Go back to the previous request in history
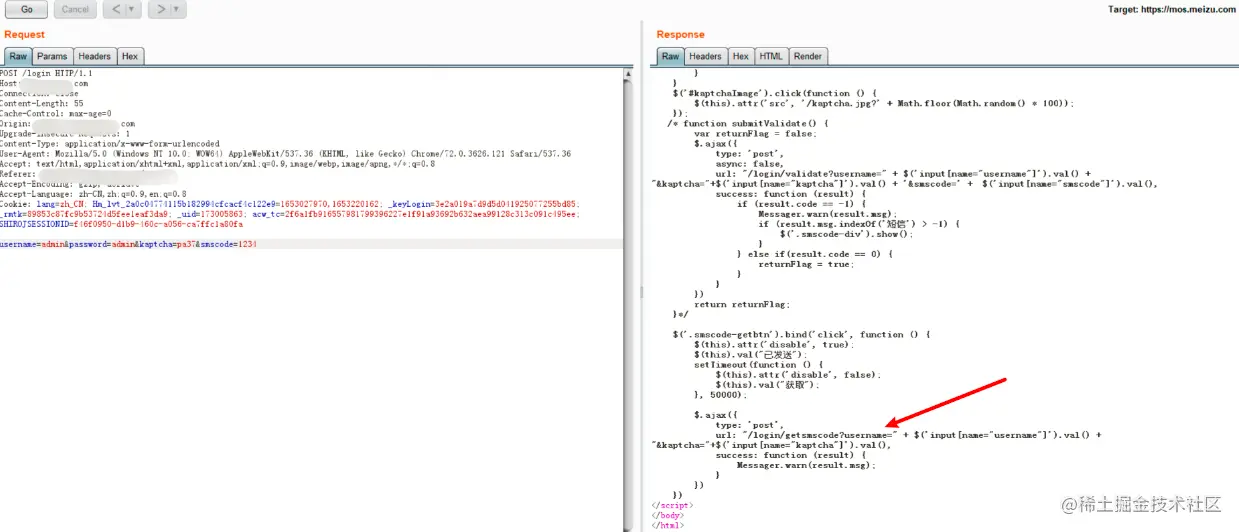This screenshot has width=1239, height=532. click(115, 9)
